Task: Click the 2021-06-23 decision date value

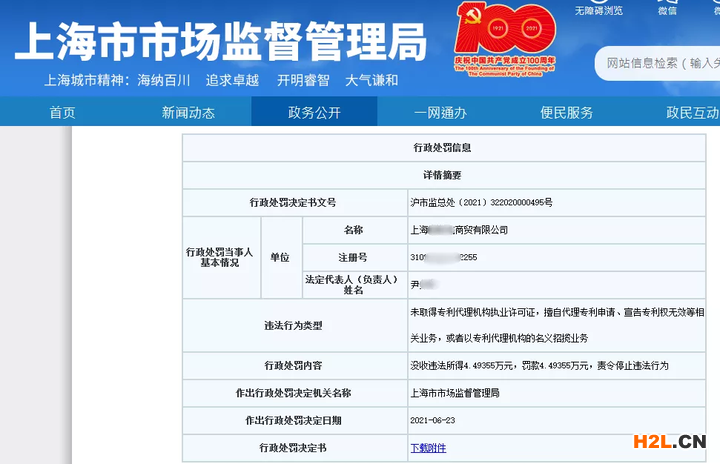Action: click(438, 420)
